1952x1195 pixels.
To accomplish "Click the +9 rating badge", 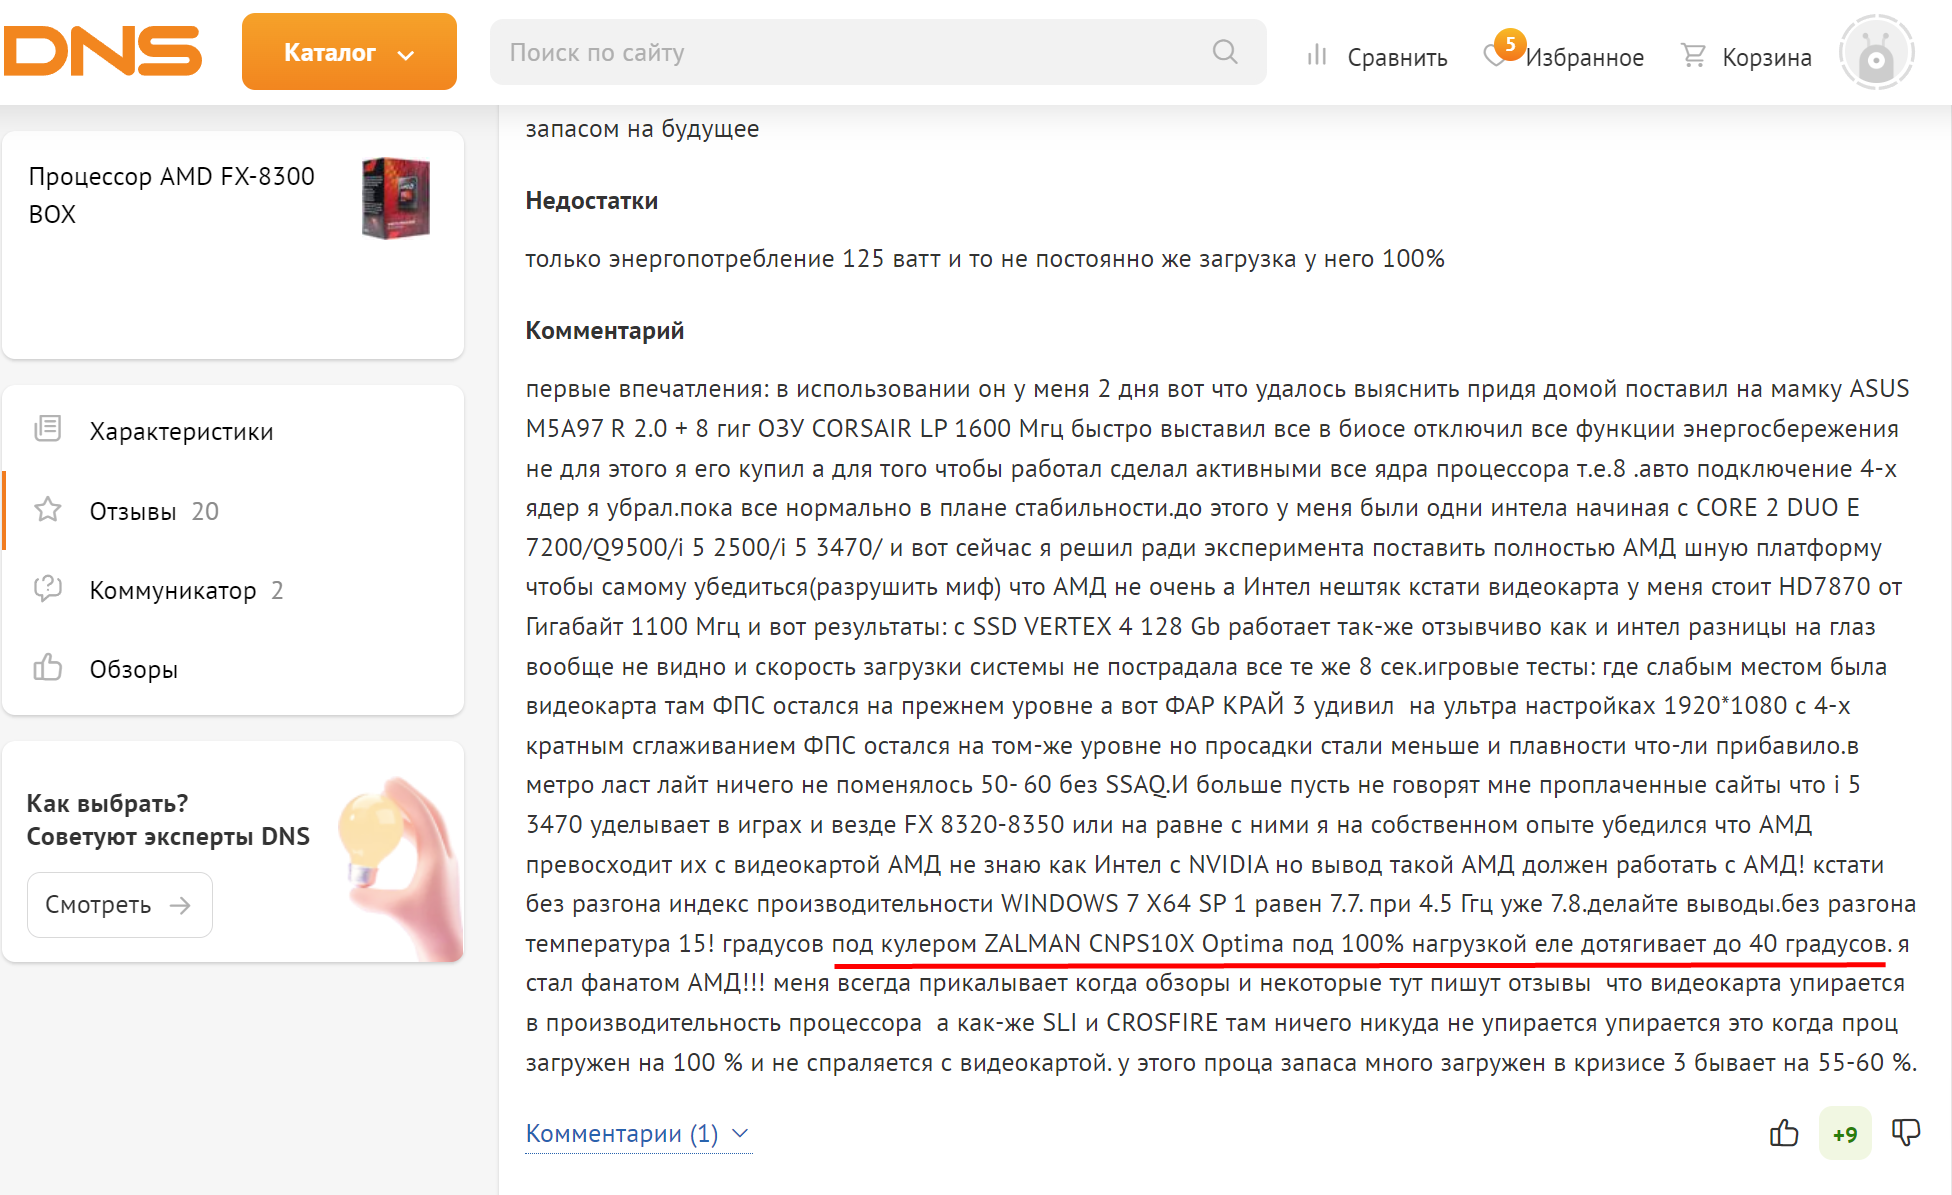I will tap(1845, 1134).
